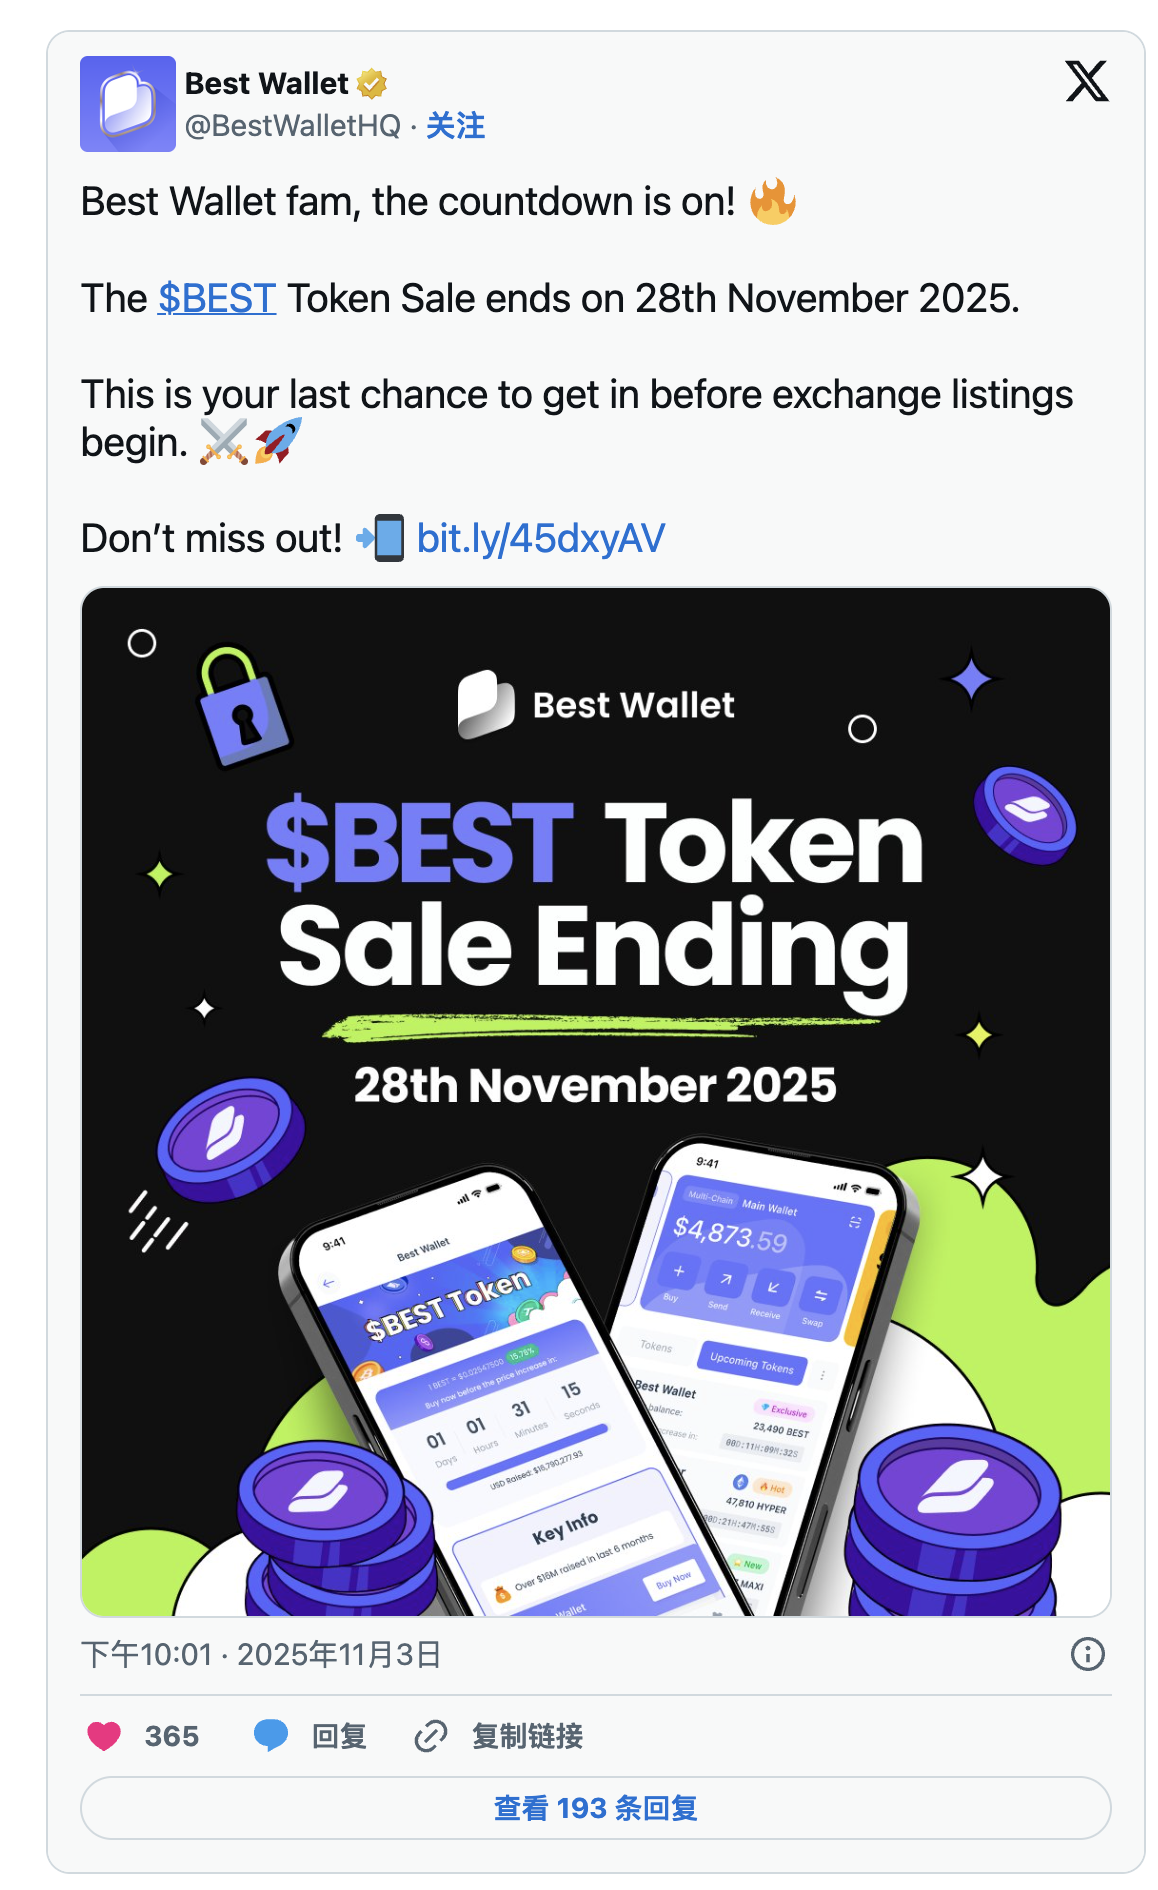Click the blue reply bubble icon
Image resolution: width=1158 pixels, height=1890 pixels.
tap(270, 1736)
